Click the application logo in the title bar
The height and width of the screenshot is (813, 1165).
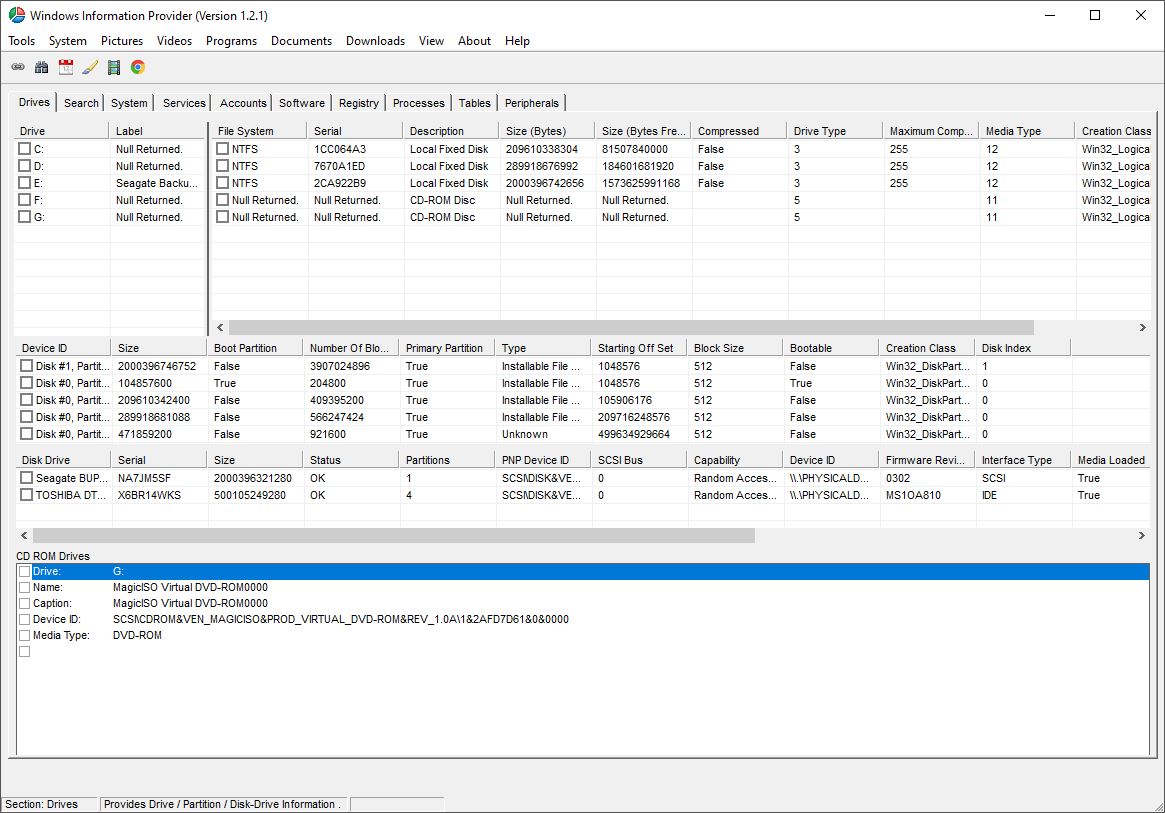pyautogui.click(x=17, y=15)
